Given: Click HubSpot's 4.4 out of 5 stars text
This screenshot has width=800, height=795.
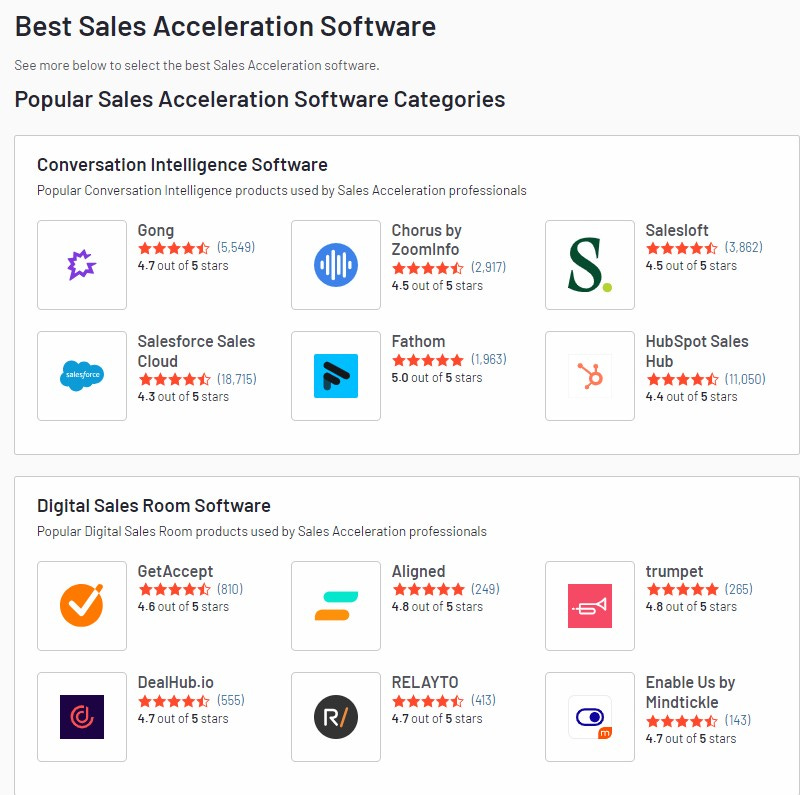Looking at the screenshot, I should tap(691, 396).
